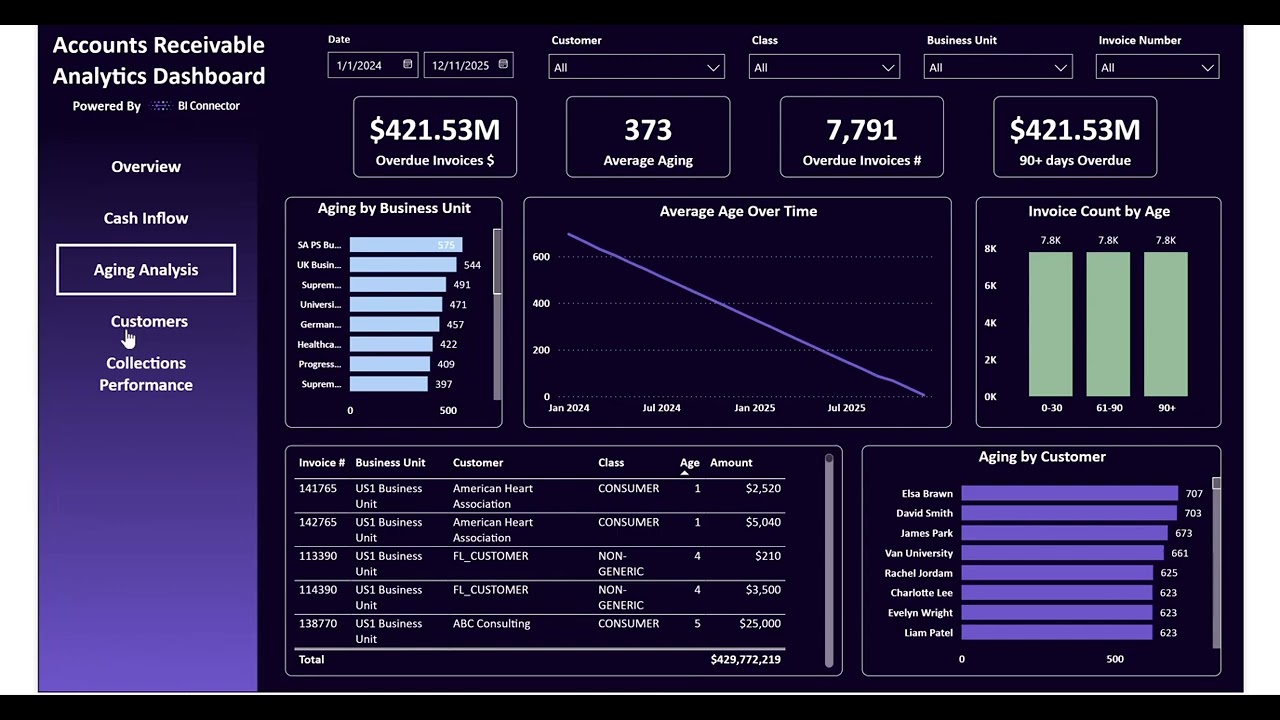Select invoice 113390 cell
Image resolution: width=1280 pixels, height=720 pixels.
pyautogui.click(x=318, y=556)
